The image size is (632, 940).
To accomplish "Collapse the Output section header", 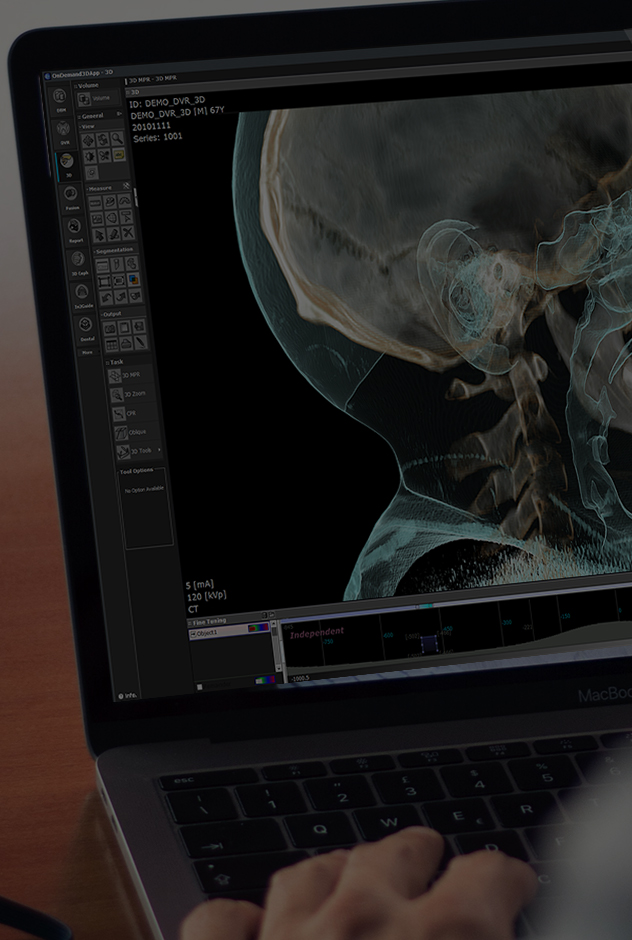I will coord(111,314).
